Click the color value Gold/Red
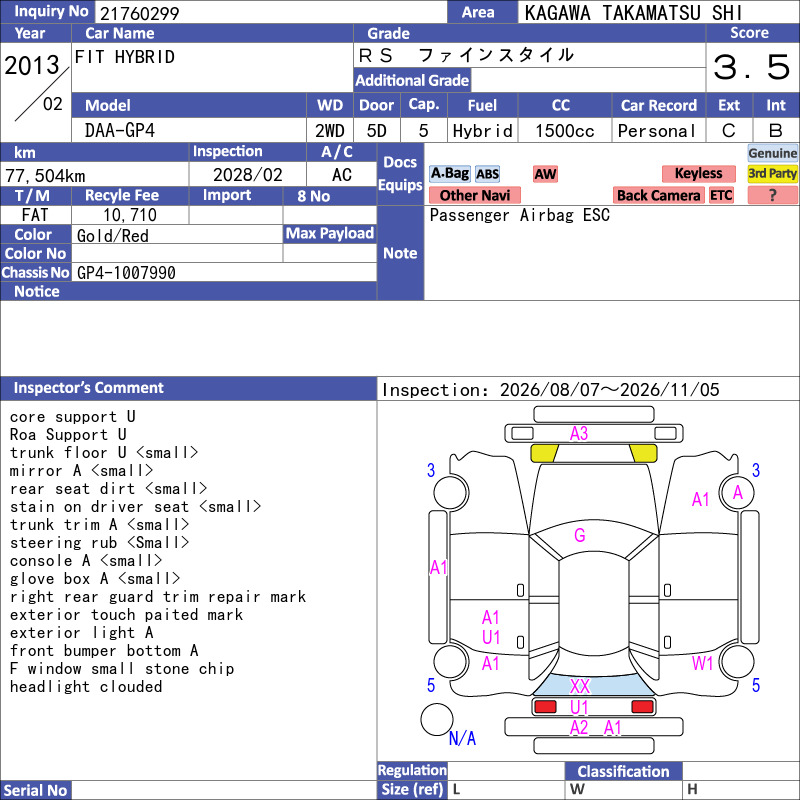This screenshot has width=800, height=800. click(113, 236)
